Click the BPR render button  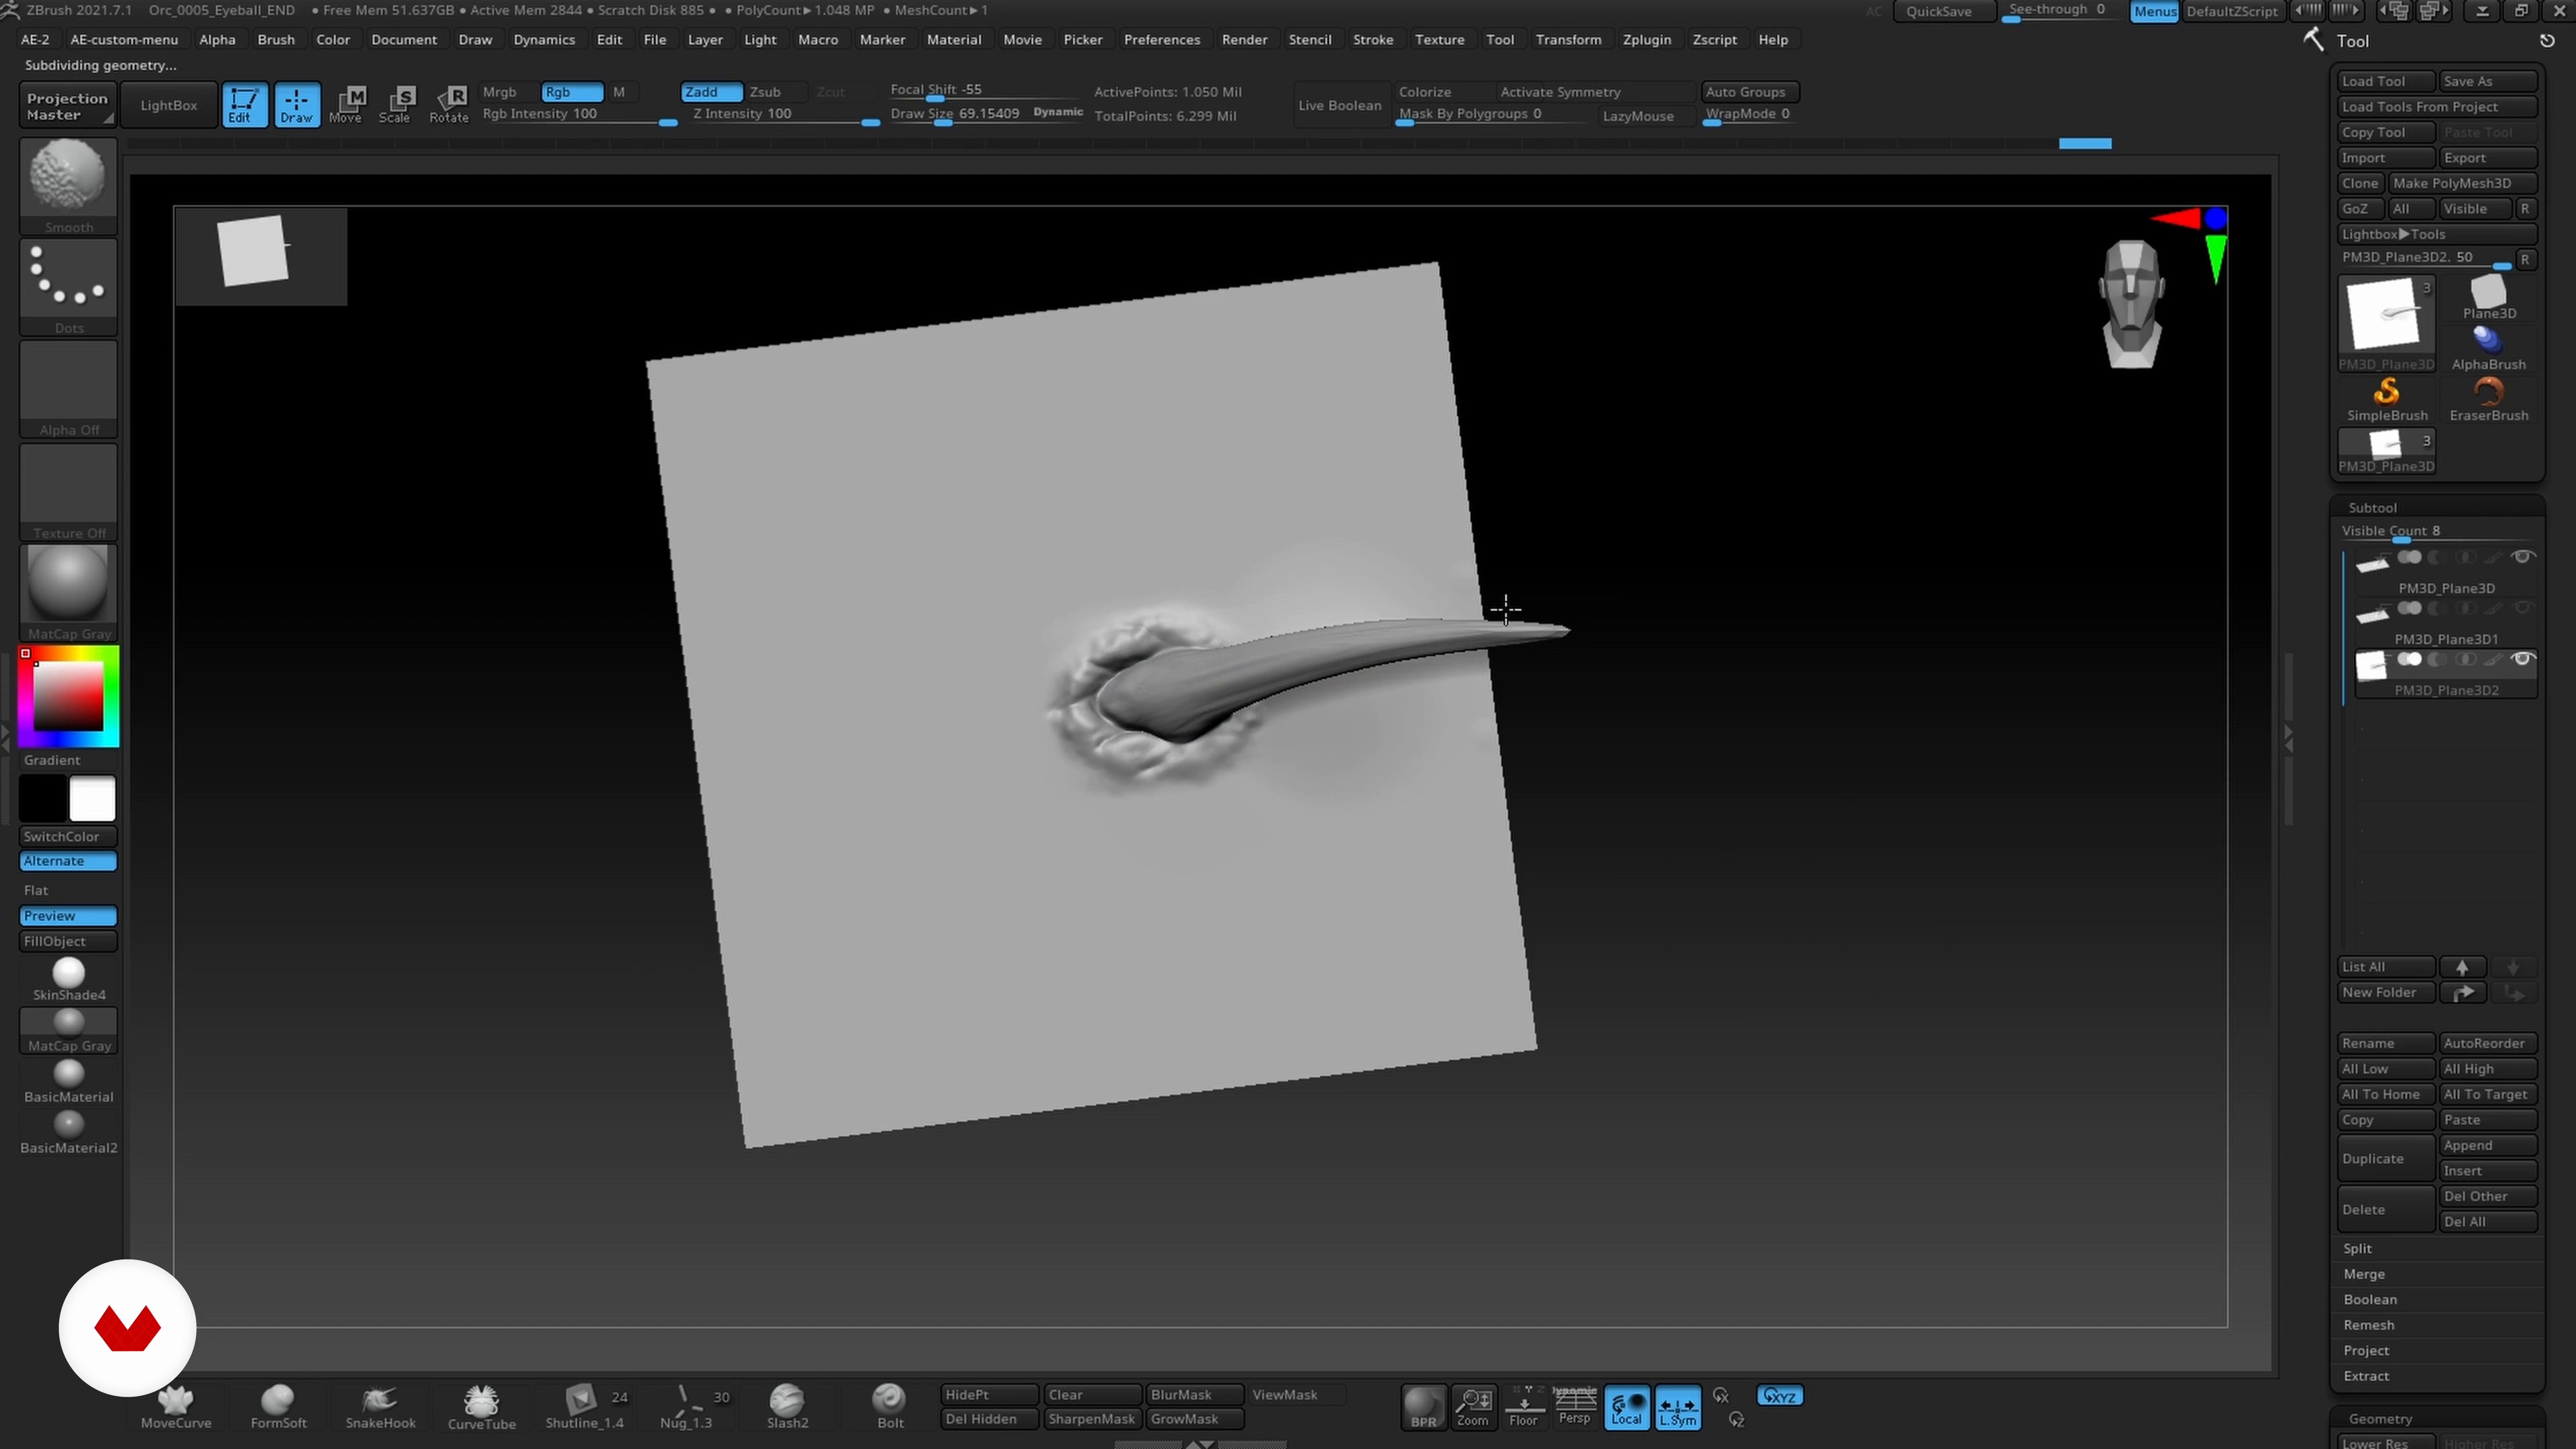(x=1423, y=1406)
